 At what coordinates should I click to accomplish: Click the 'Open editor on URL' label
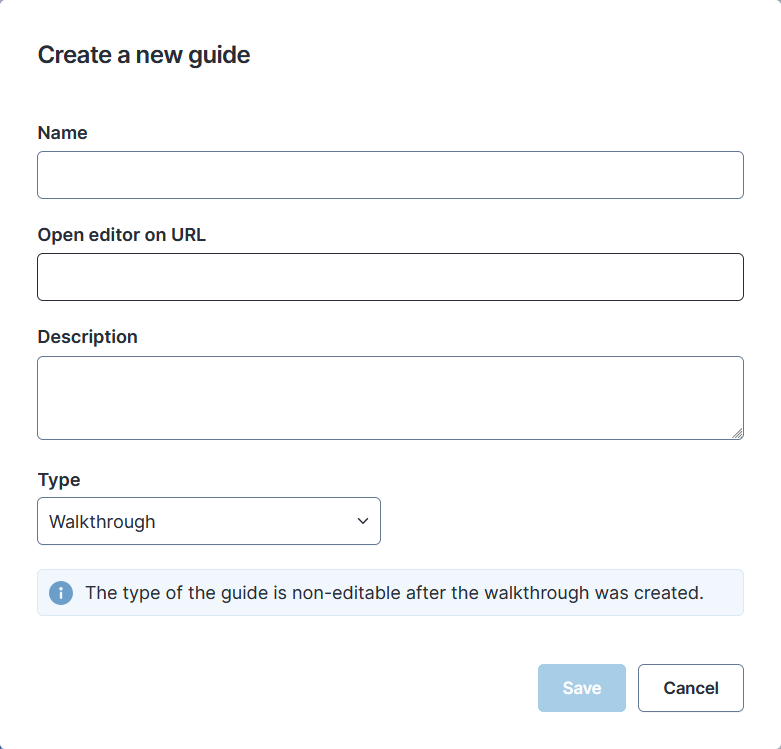pyautogui.click(x=121, y=235)
